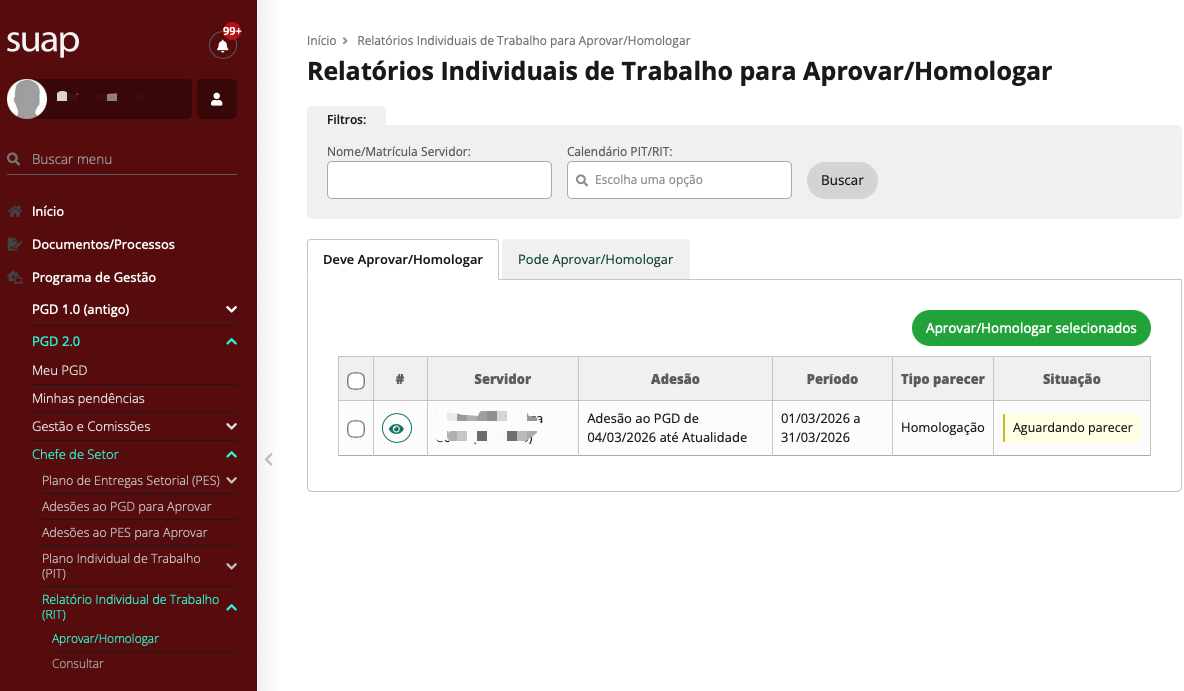The width and height of the screenshot is (1184, 691).
Task: Toggle the select-all checkbox in table header
Action: pyautogui.click(x=355, y=380)
